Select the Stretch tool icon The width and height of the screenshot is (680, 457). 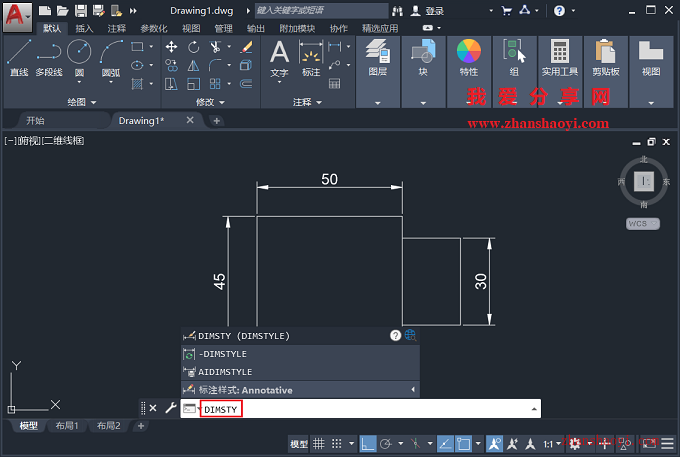tap(171, 84)
